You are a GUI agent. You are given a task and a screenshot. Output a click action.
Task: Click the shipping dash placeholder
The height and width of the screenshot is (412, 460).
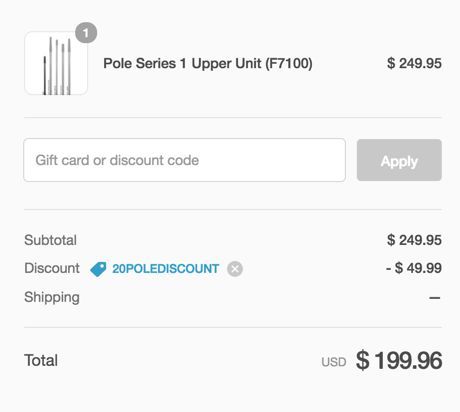435,297
